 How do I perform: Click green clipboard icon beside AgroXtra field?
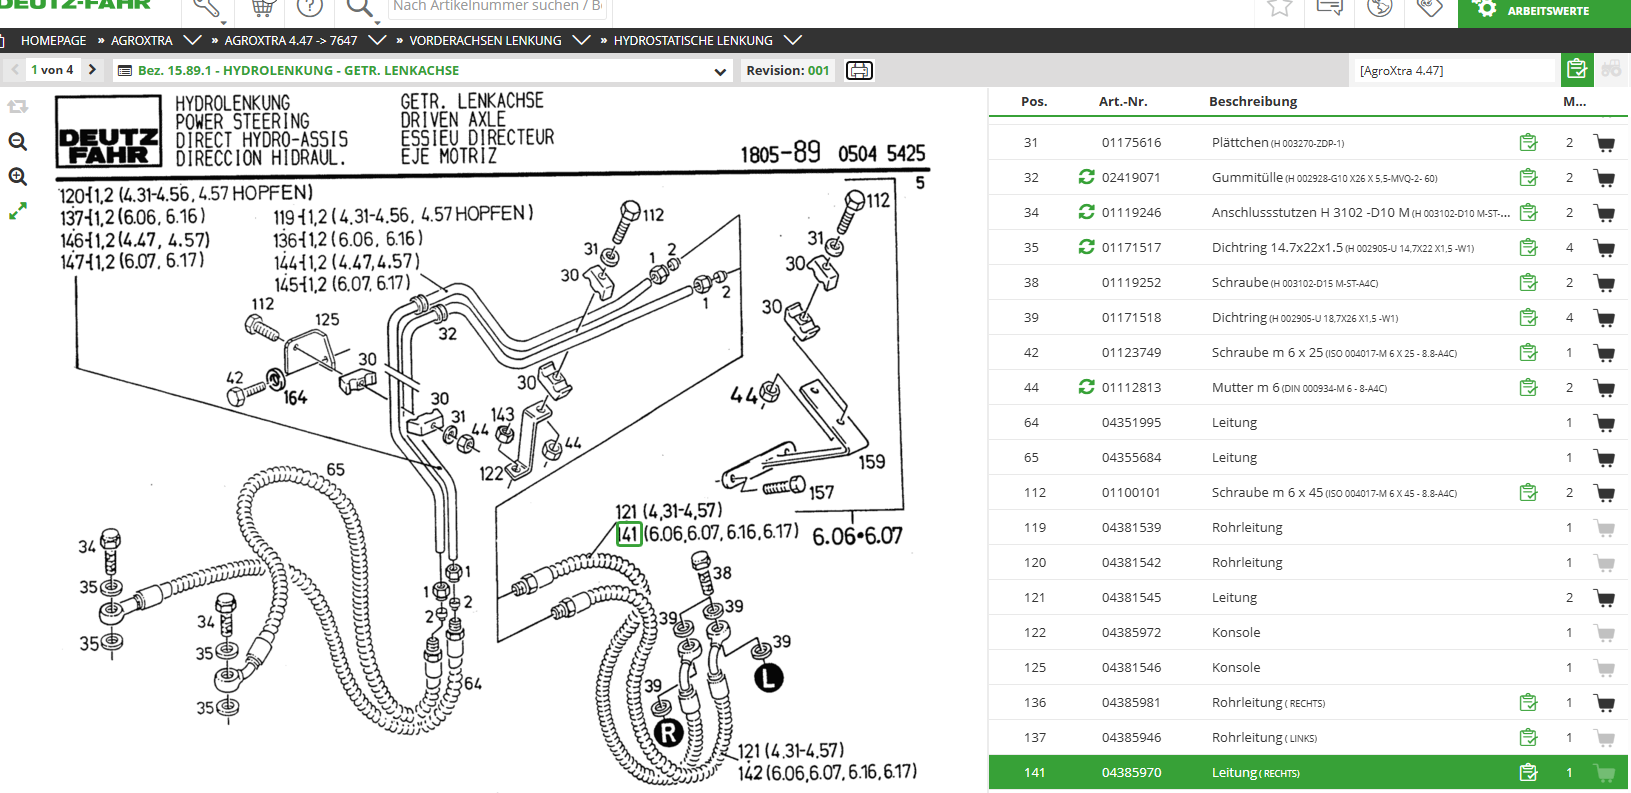click(1577, 70)
